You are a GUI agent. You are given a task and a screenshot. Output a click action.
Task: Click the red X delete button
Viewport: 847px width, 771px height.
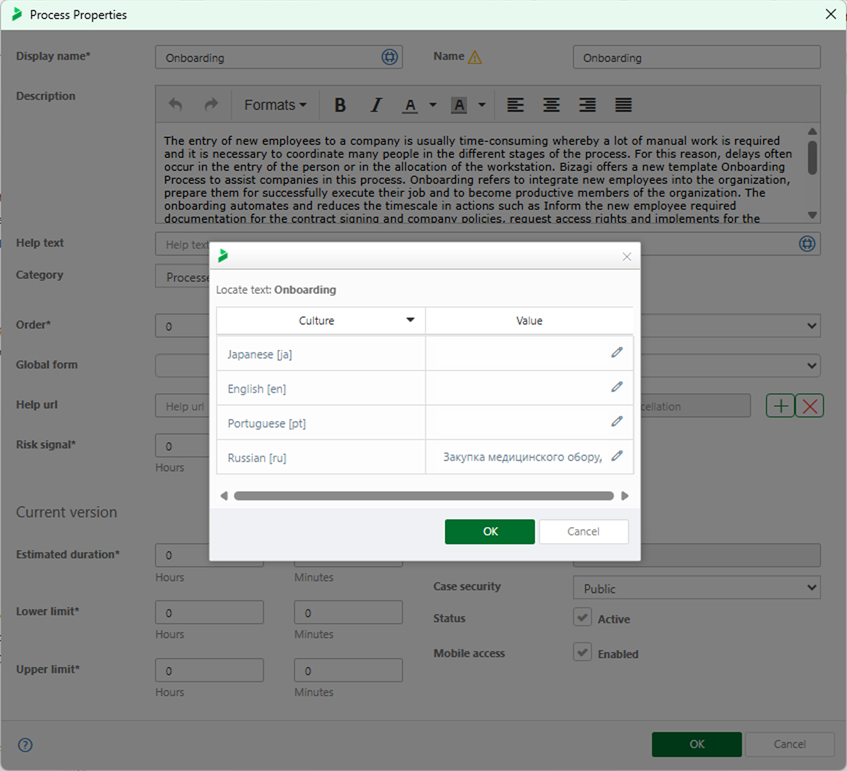coord(810,406)
